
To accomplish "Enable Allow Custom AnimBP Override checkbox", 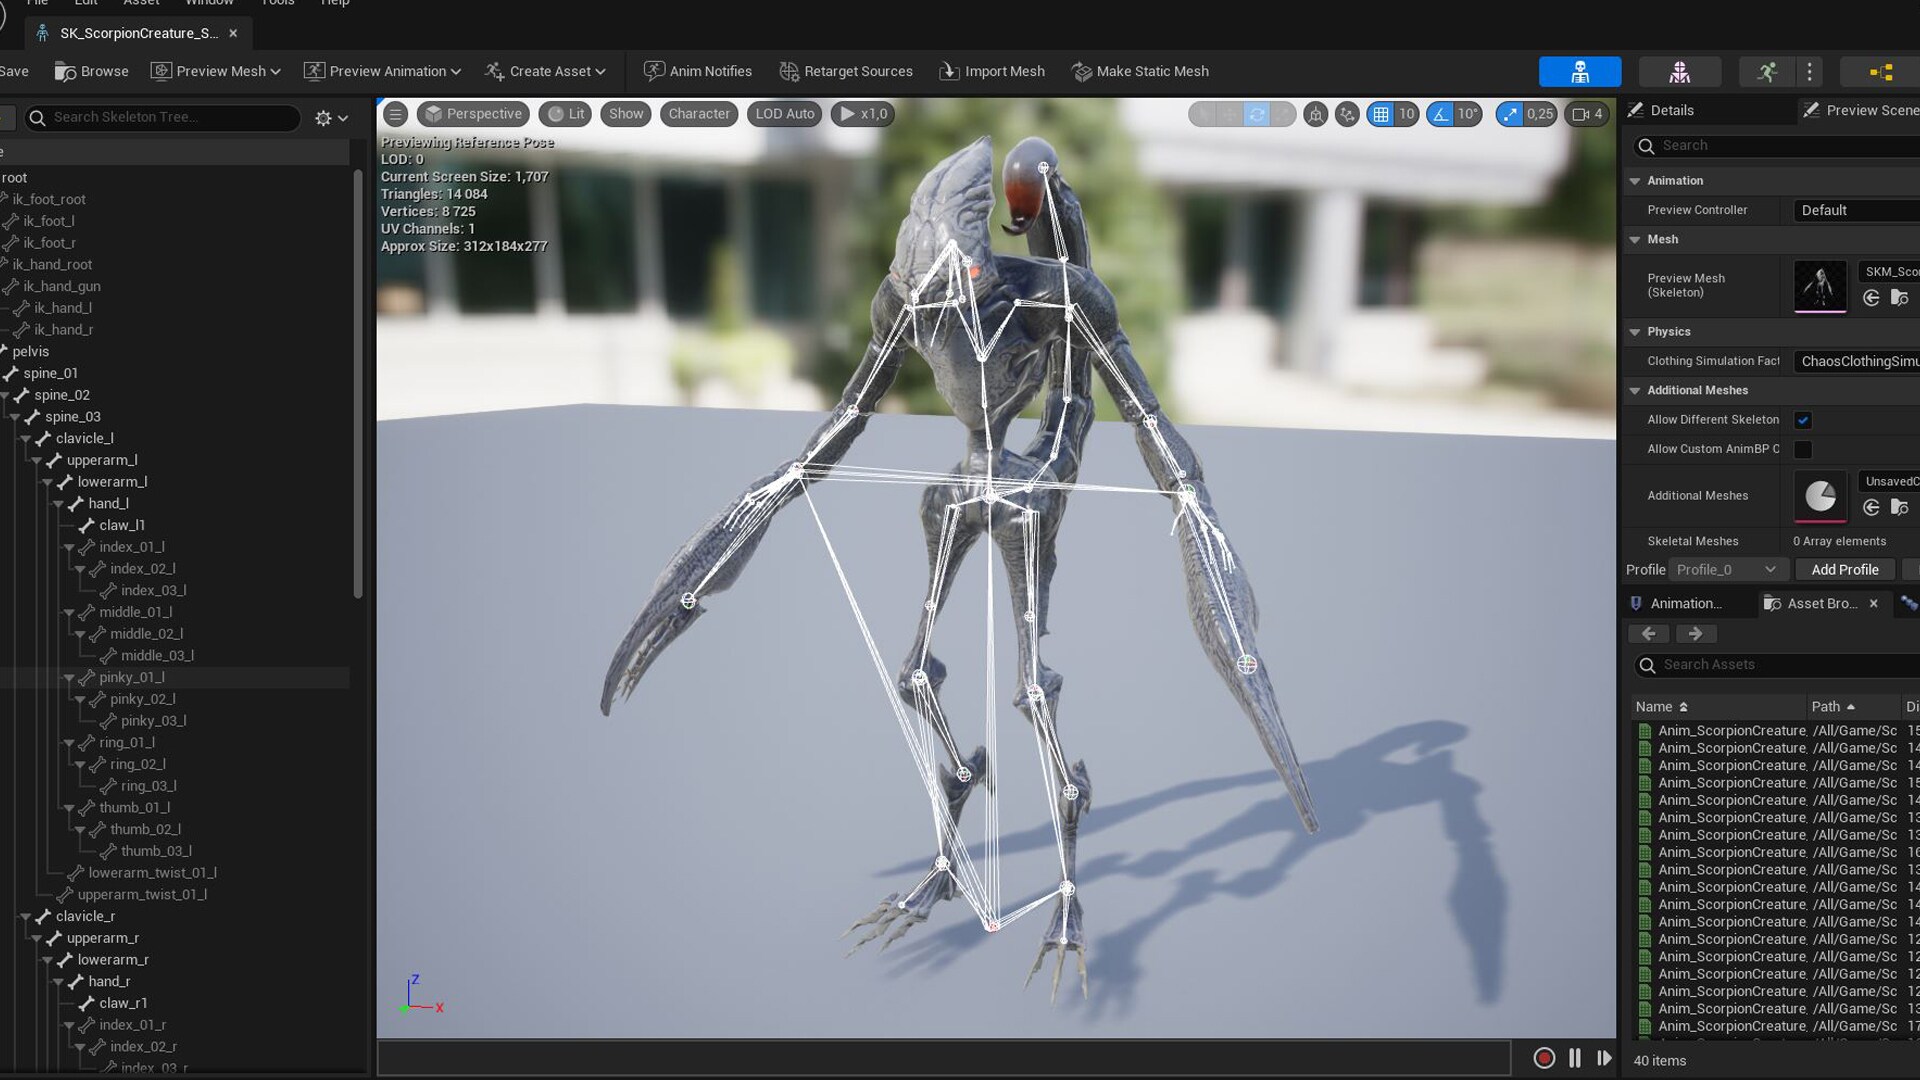I will click(x=1803, y=449).
